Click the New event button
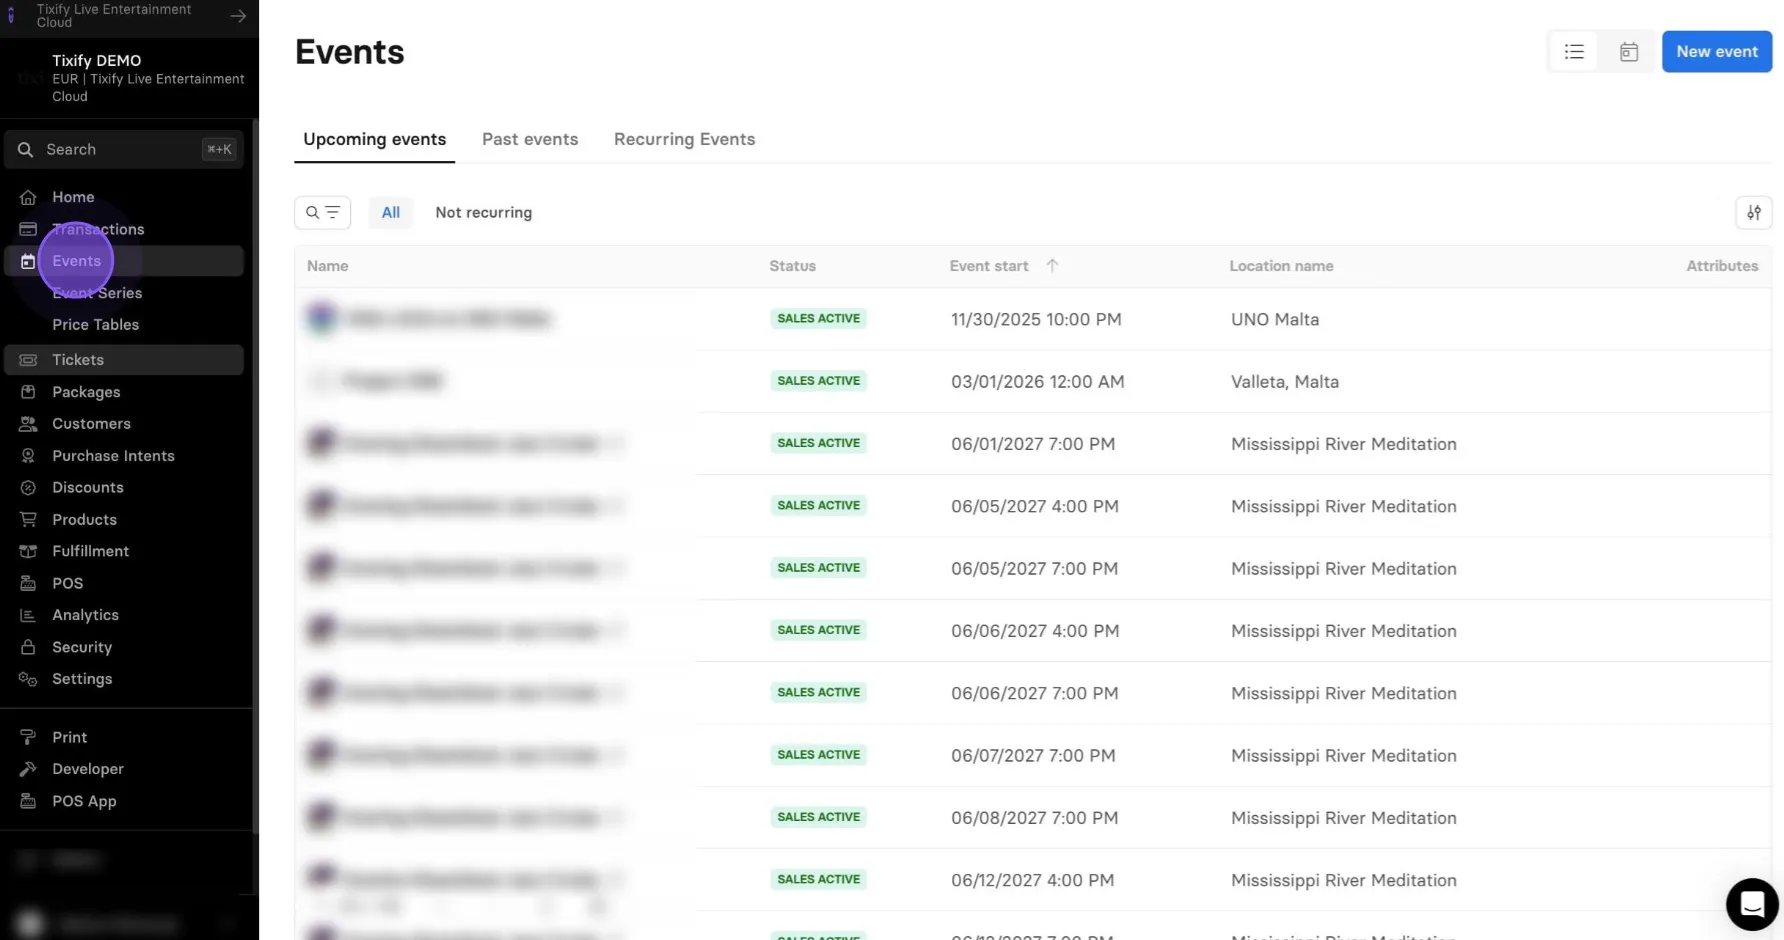 click(1717, 52)
